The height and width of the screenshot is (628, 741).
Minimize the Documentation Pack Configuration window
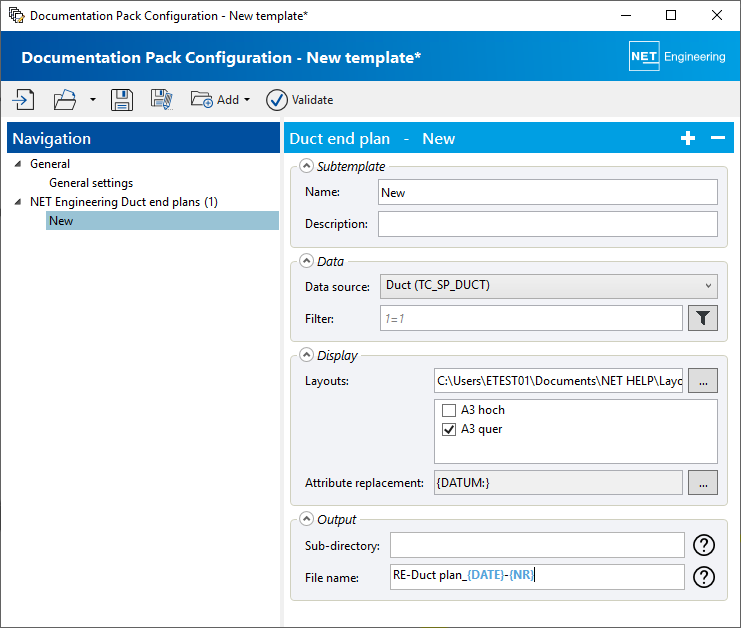click(x=626, y=15)
